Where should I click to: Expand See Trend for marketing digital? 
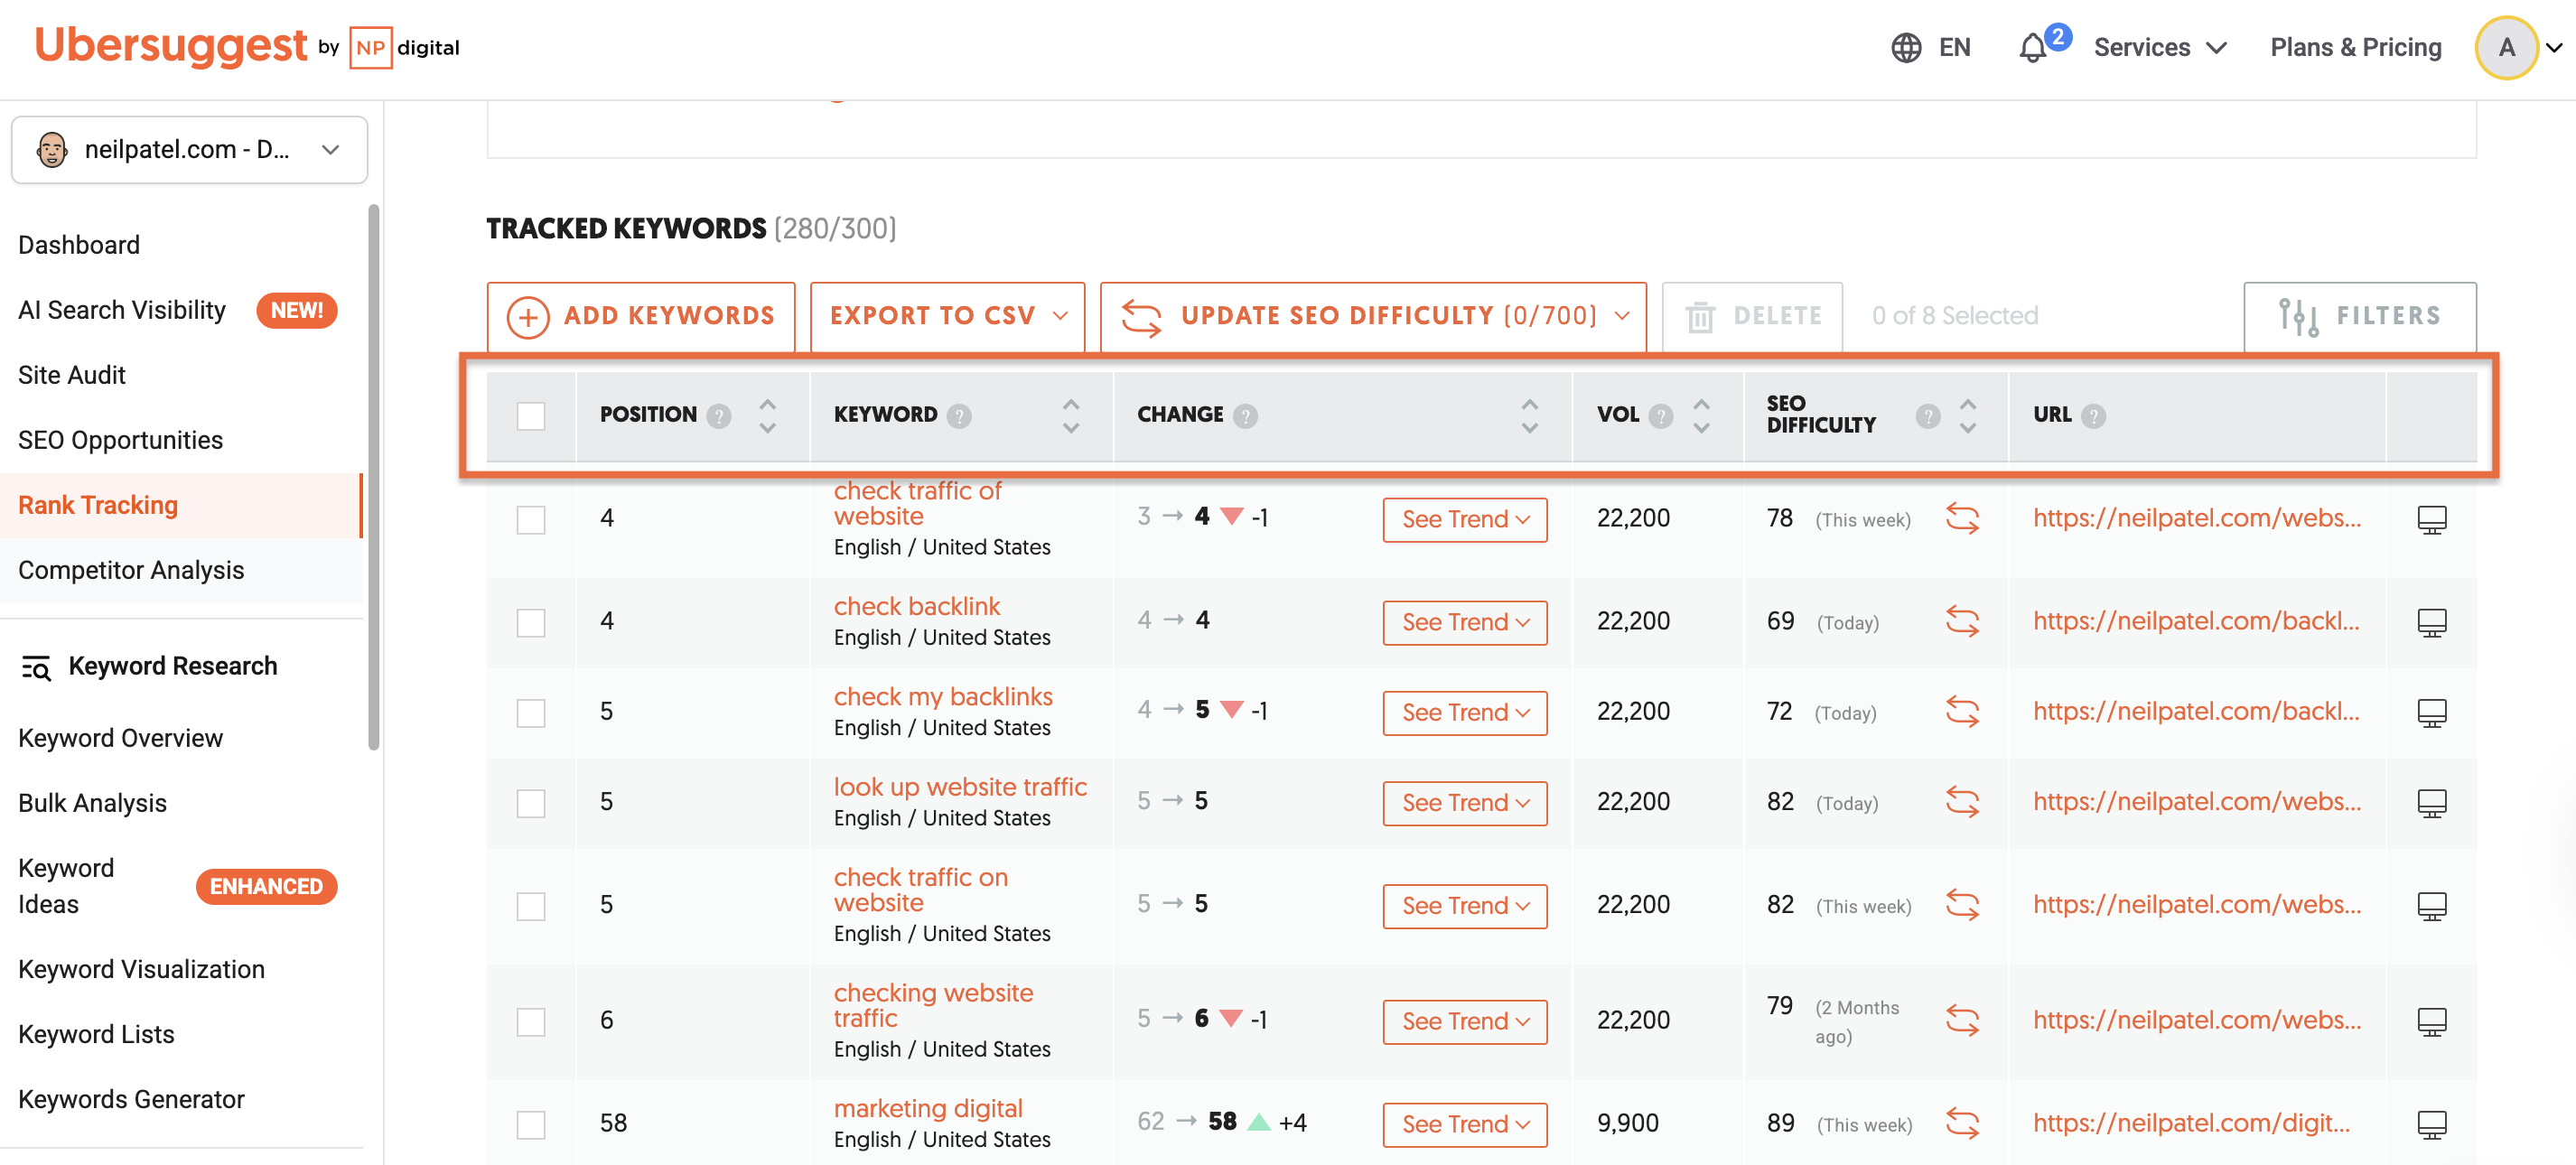pyautogui.click(x=1464, y=1124)
